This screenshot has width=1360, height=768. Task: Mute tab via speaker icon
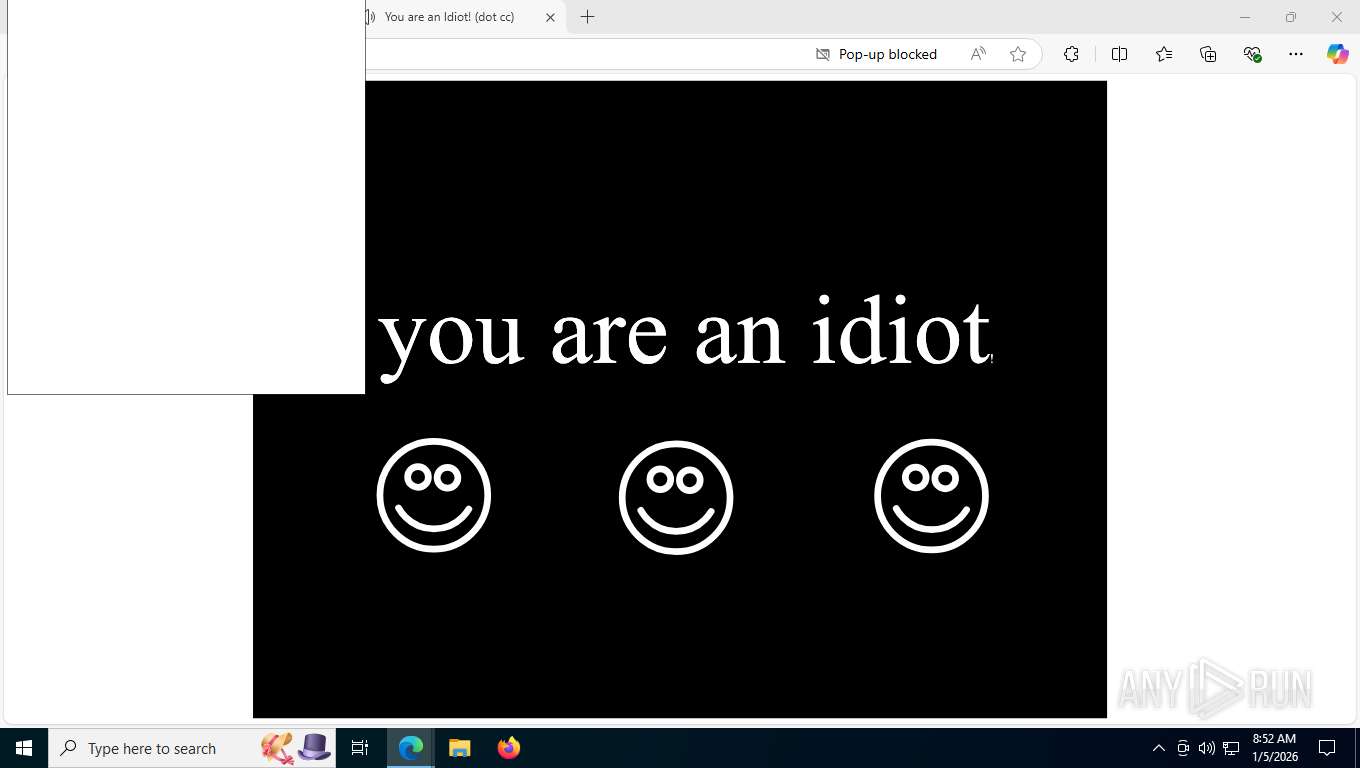[370, 17]
